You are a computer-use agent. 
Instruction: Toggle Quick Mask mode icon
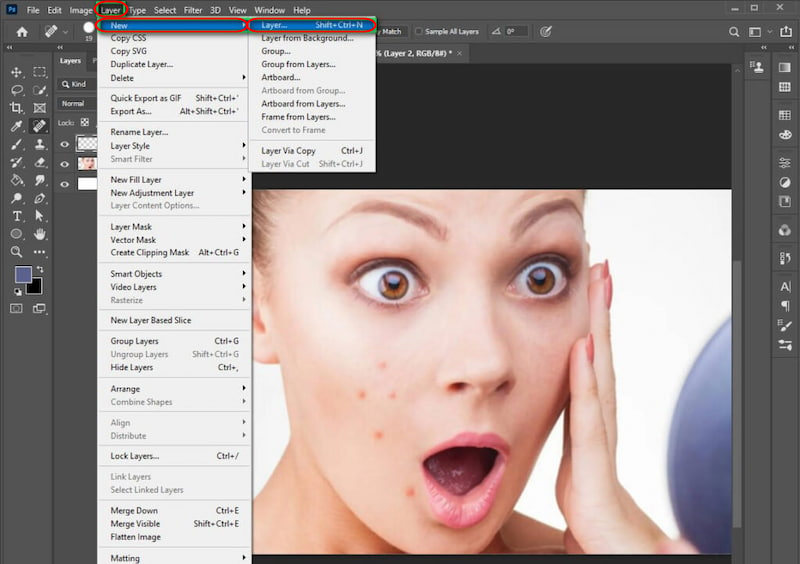(16, 308)
